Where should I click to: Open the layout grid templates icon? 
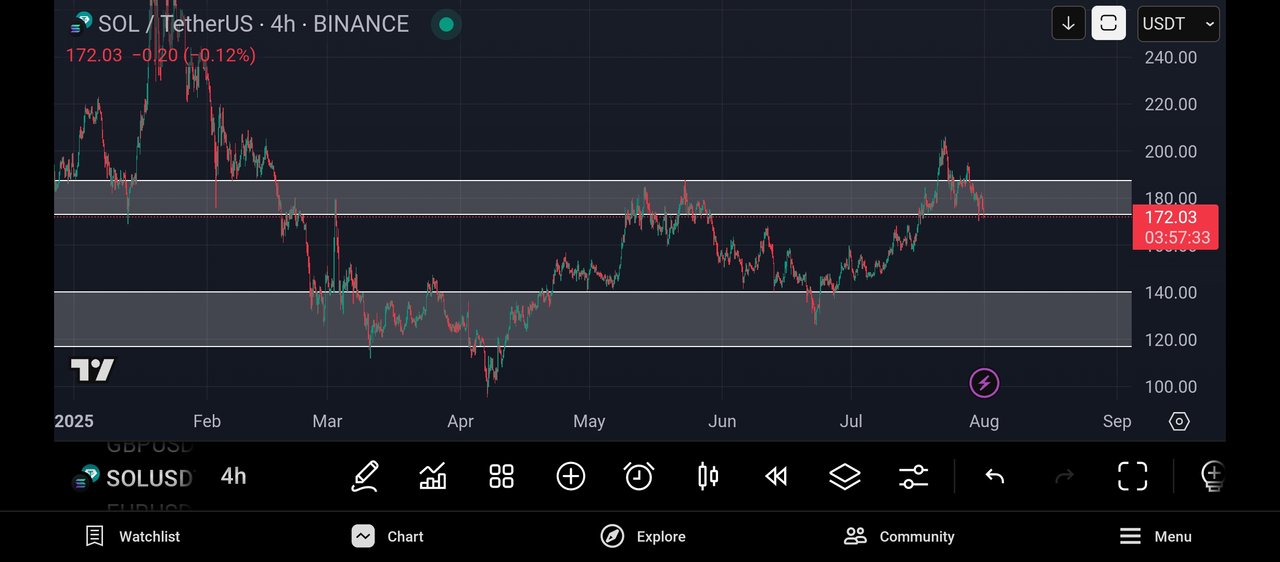pos(501,476)
